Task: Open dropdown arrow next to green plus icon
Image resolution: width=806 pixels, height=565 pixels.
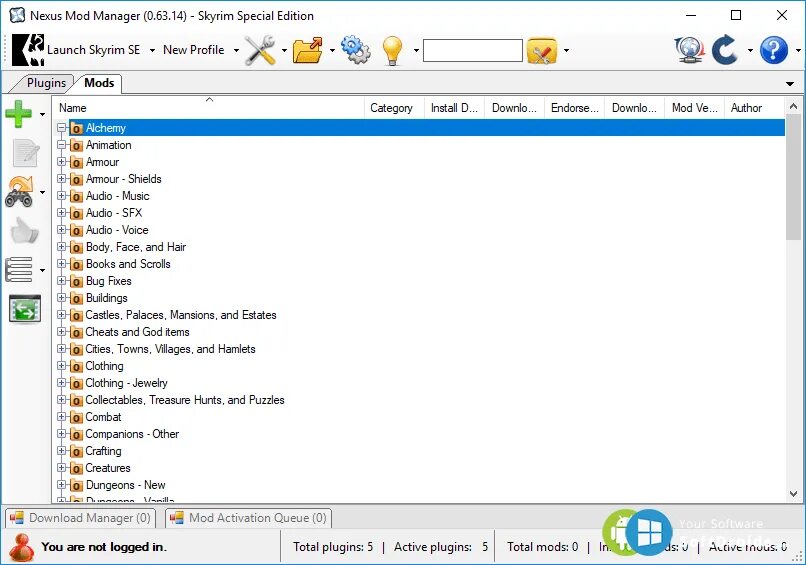Action: 42,114
